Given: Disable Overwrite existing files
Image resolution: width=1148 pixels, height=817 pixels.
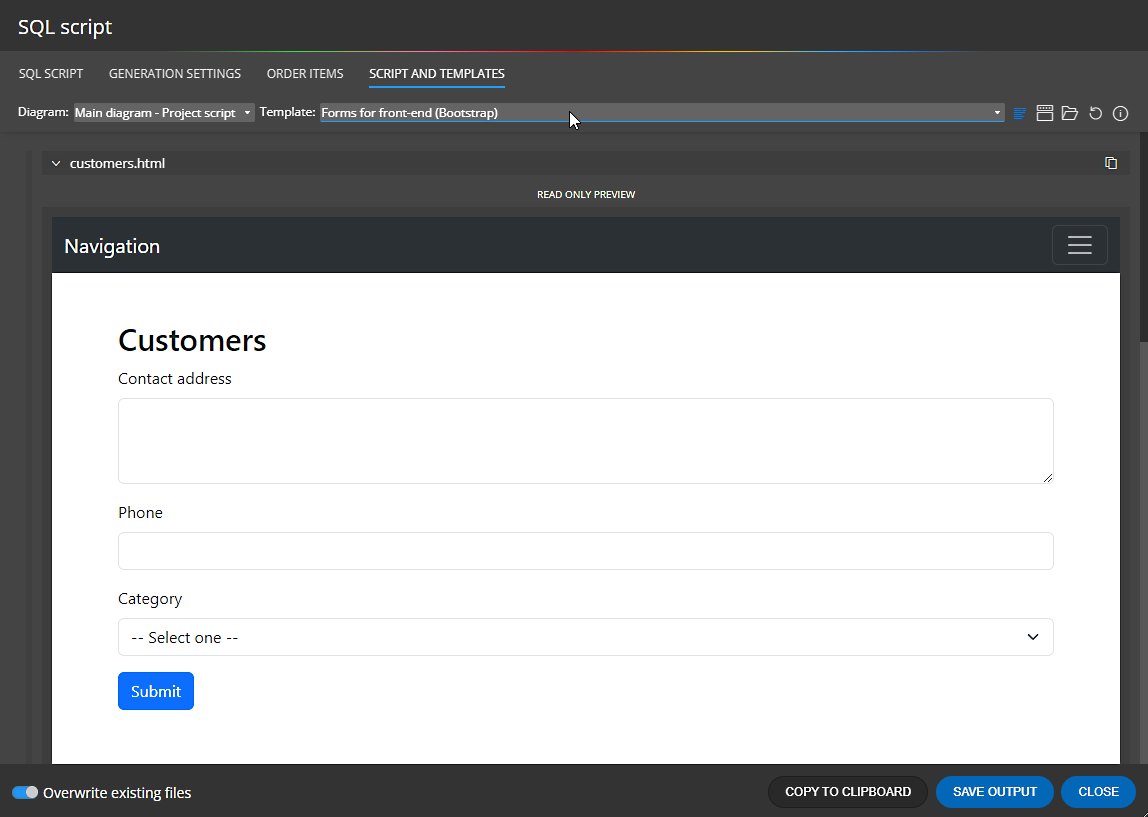Looking at the screenshot, I should click(25, 791).
